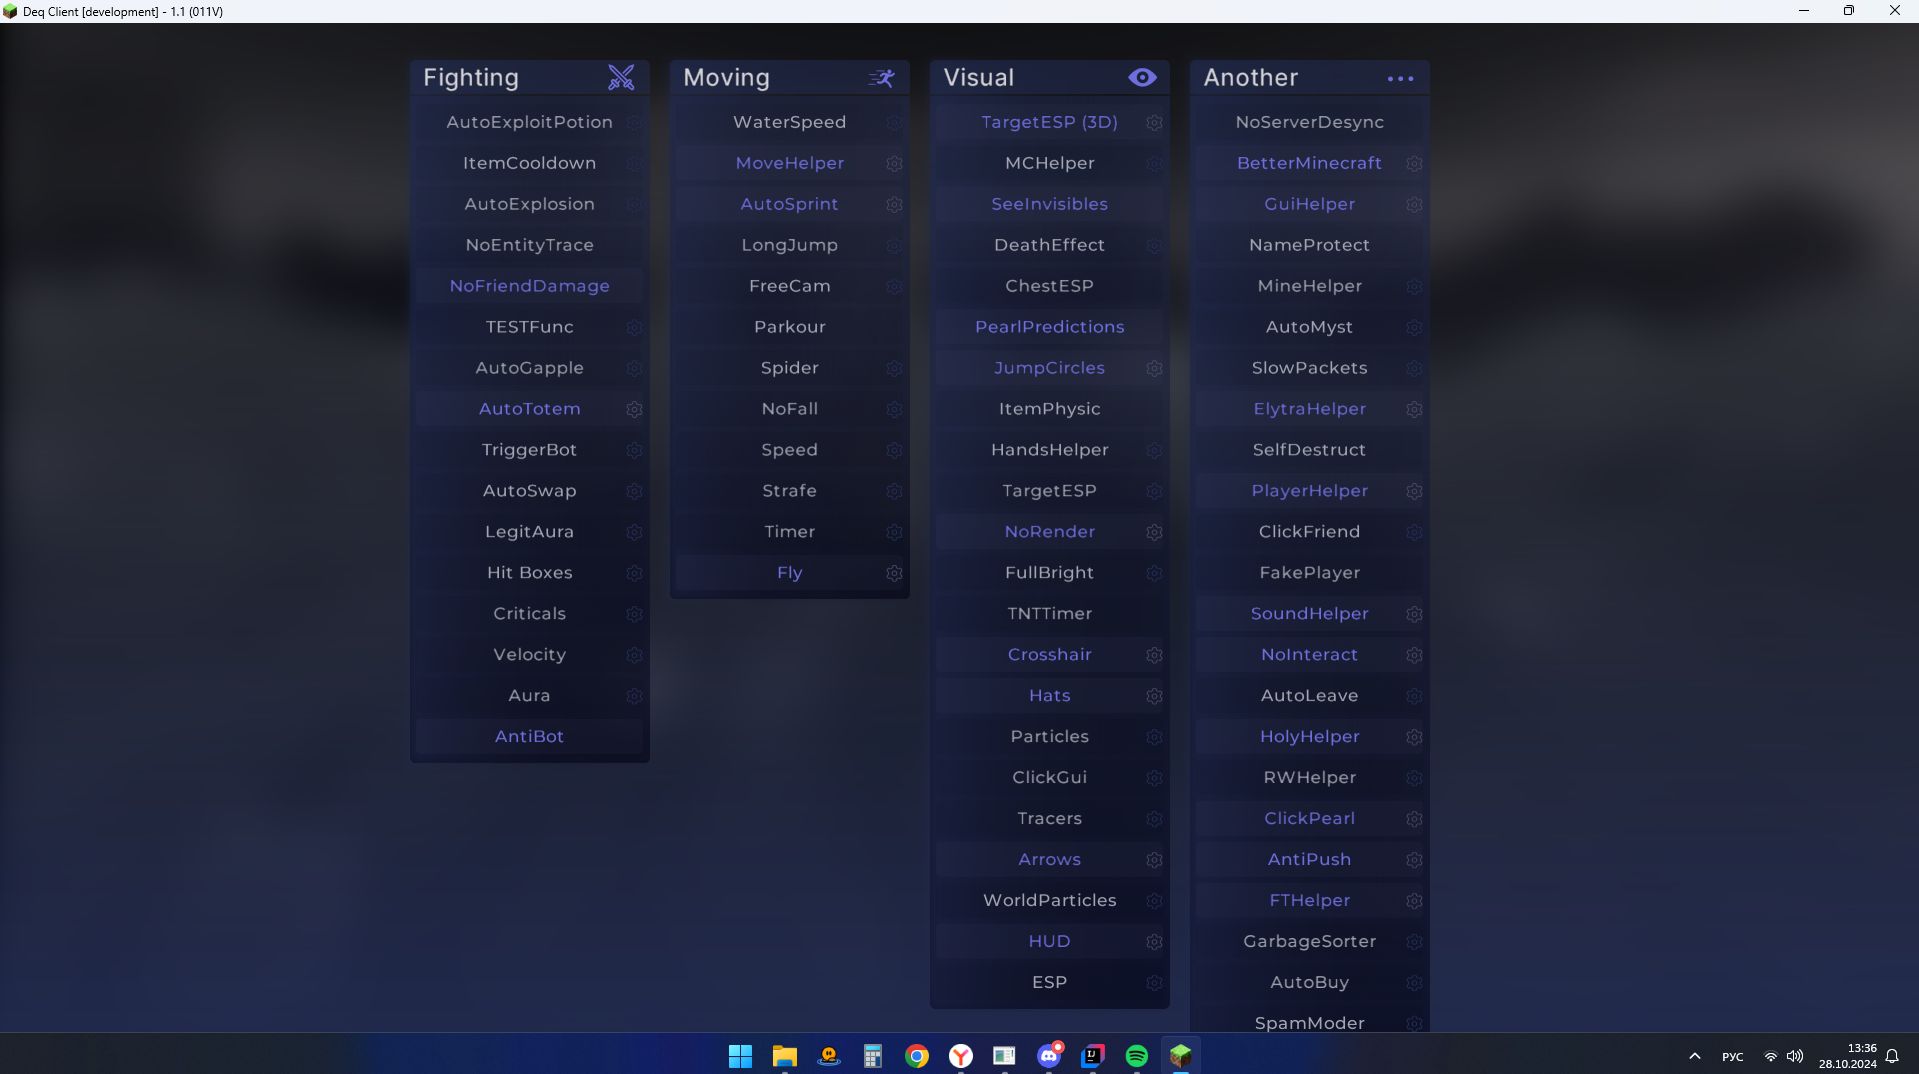Enable the LegitAura module
The image size is (1919, 1074).
[x=529, y=532]
